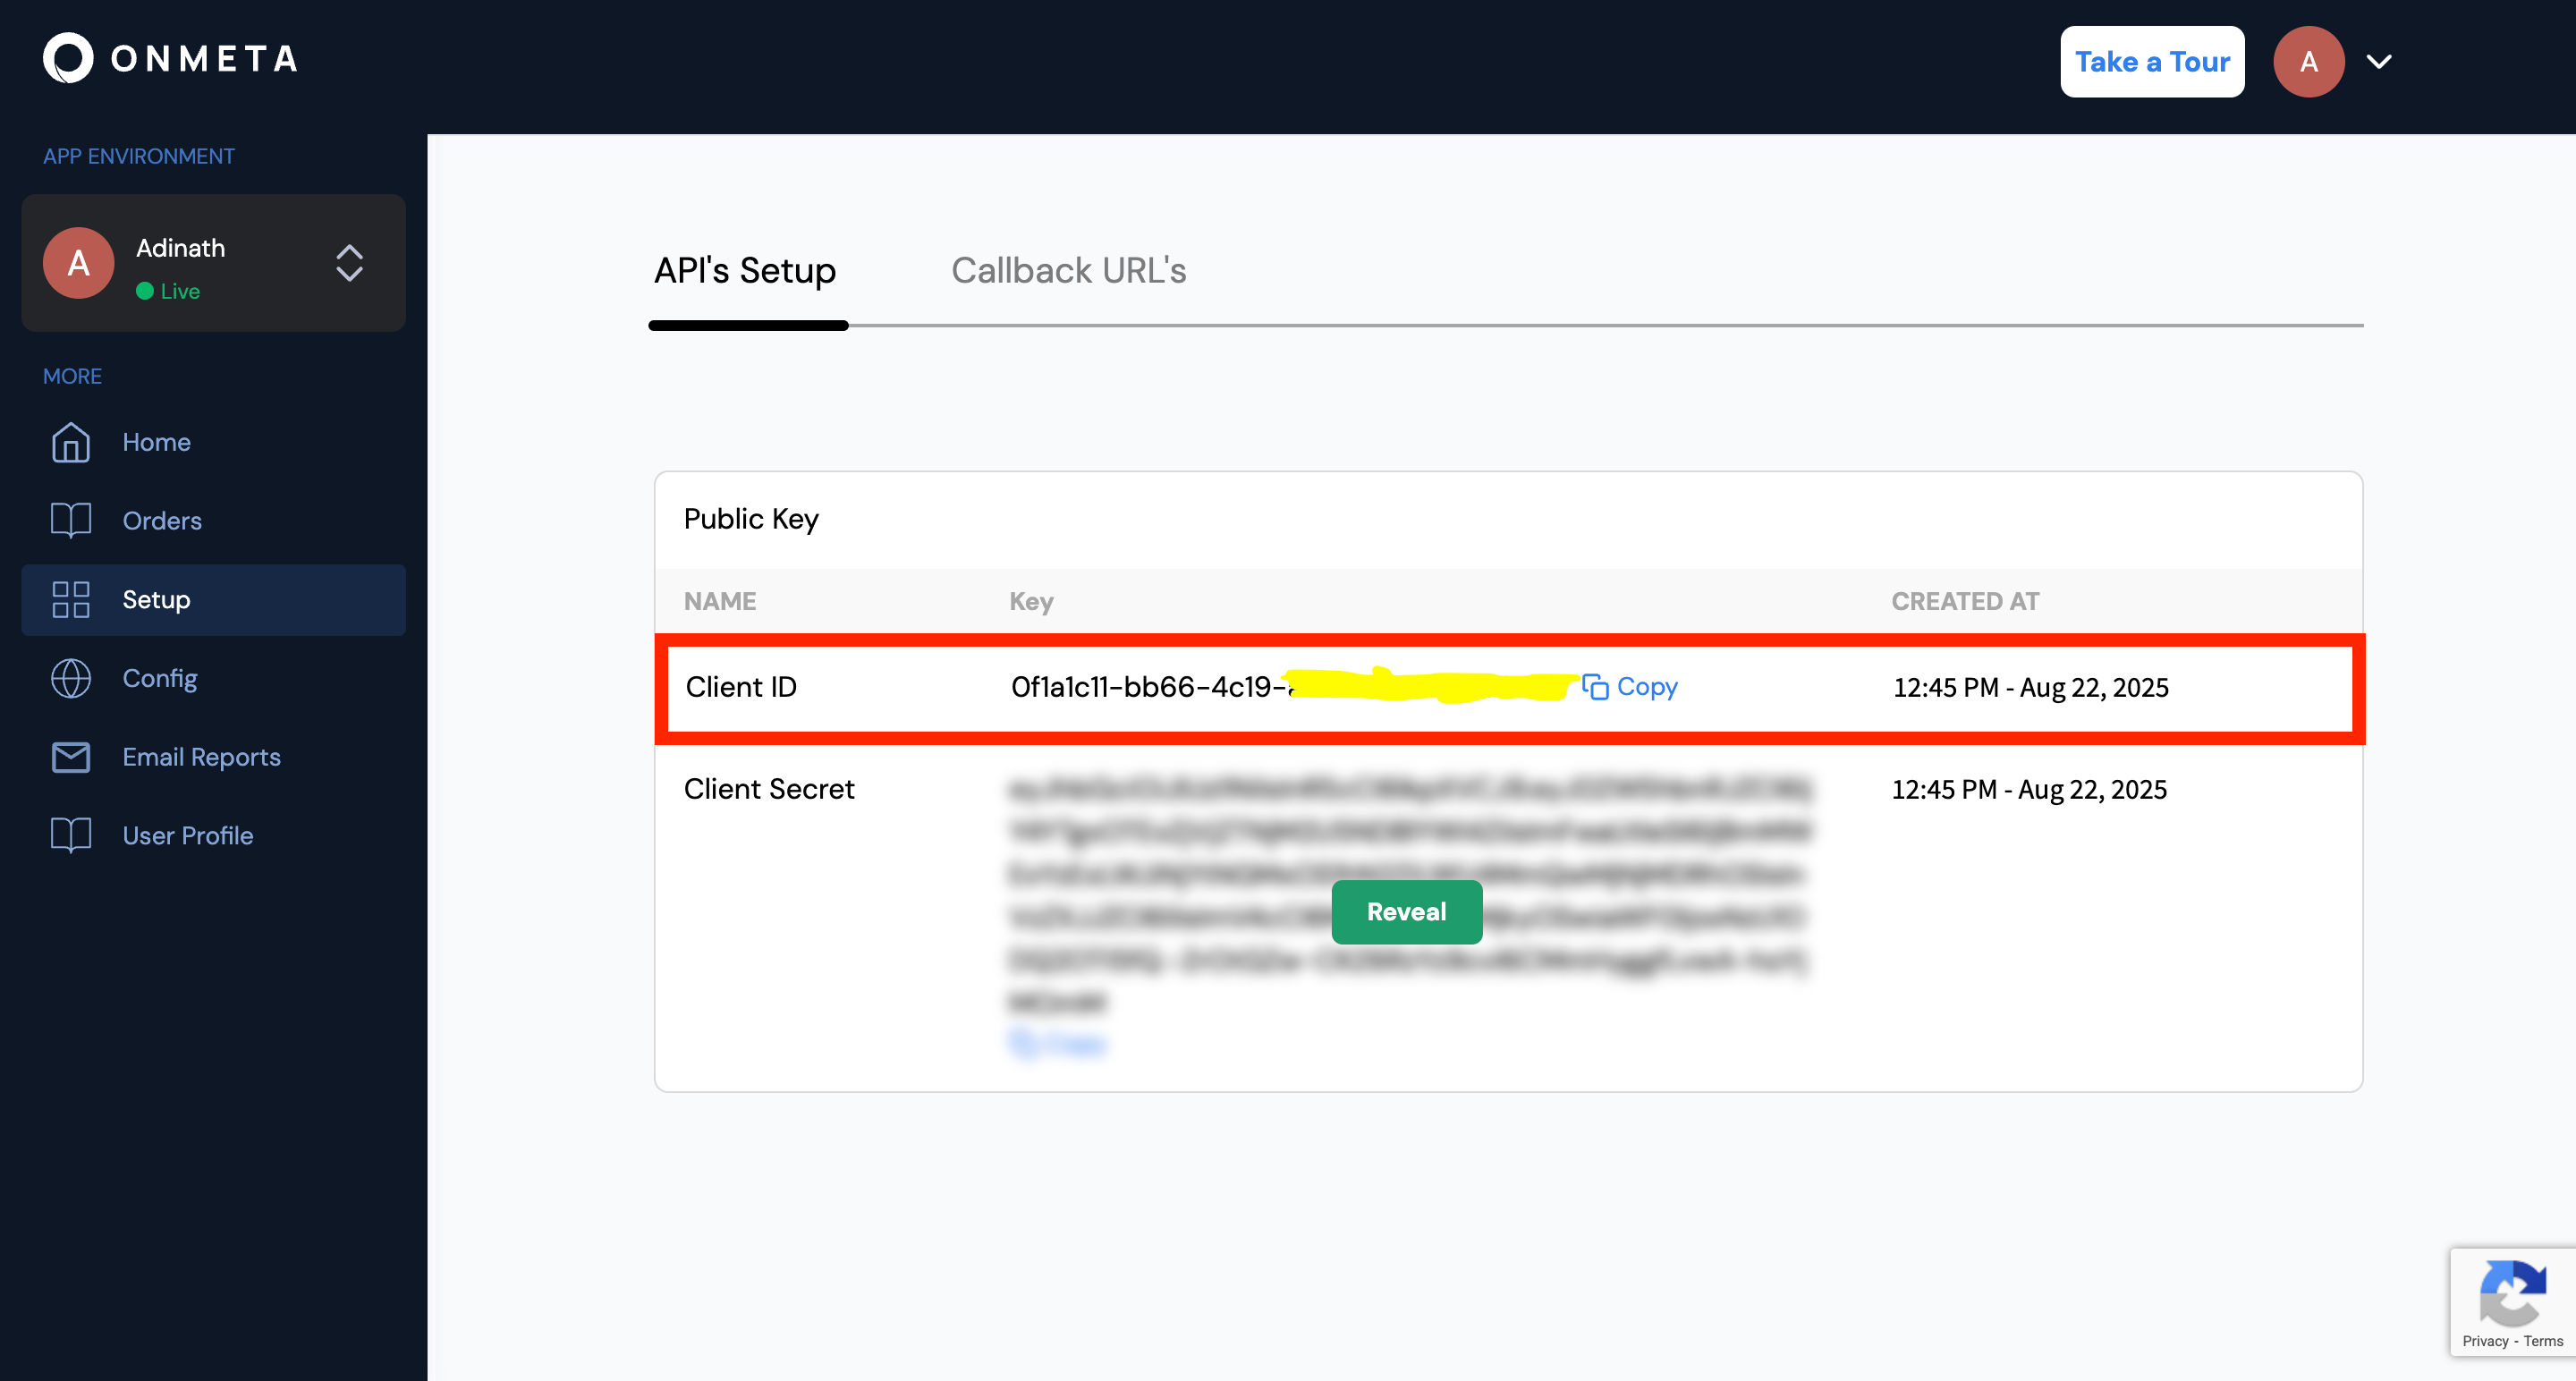This screenshot has height=1381, width=2576.
Task: Click the User Profile sidebar icon
Action: (70, 835)
